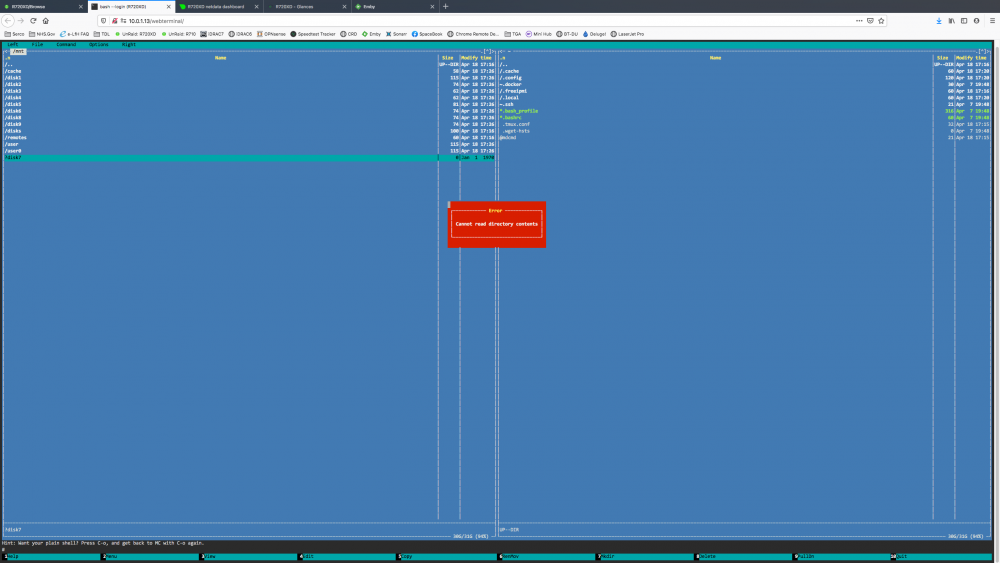This screenshot has width=1000, height=563.
Task: Close the bash --login (R720XD) tab
Action: pyautogui.click(x=168, y=6)
